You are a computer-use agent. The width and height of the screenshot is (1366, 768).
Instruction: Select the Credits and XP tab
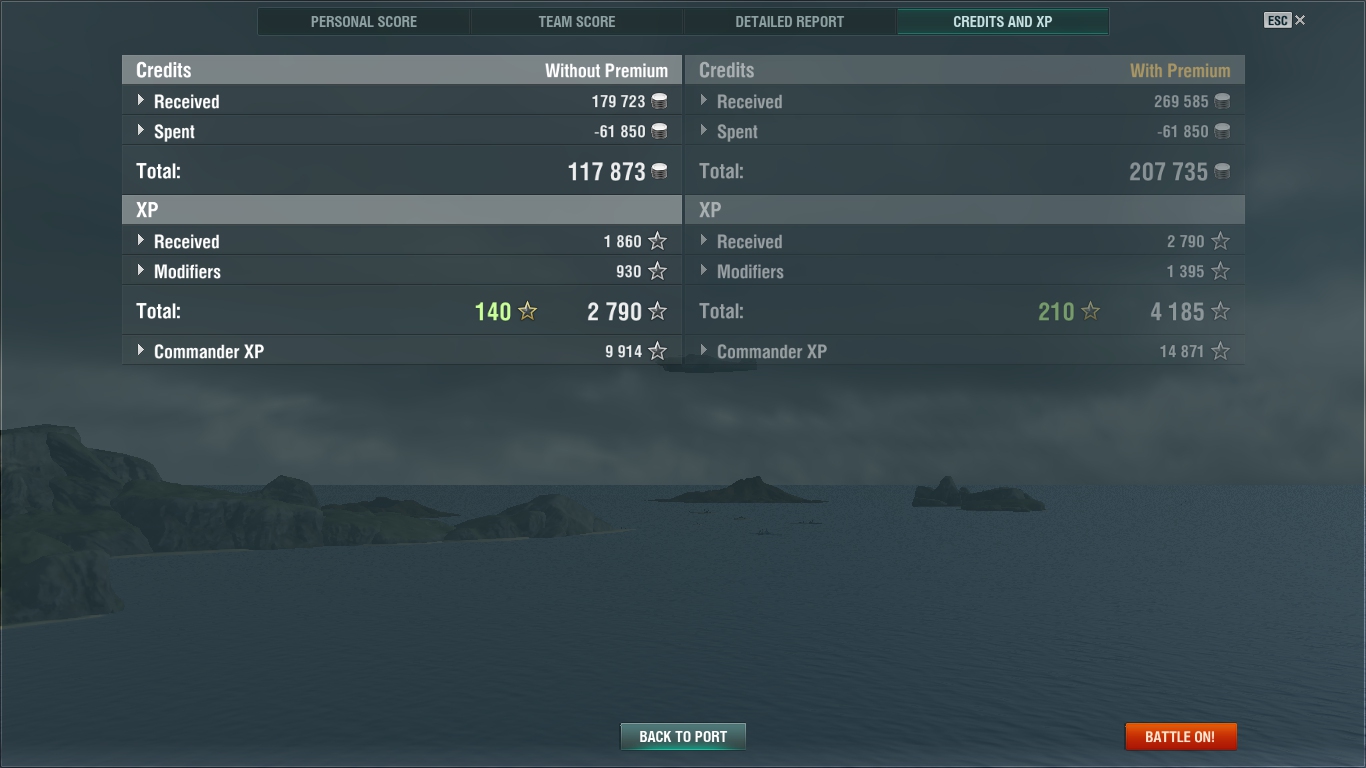tap(1003, 21)
